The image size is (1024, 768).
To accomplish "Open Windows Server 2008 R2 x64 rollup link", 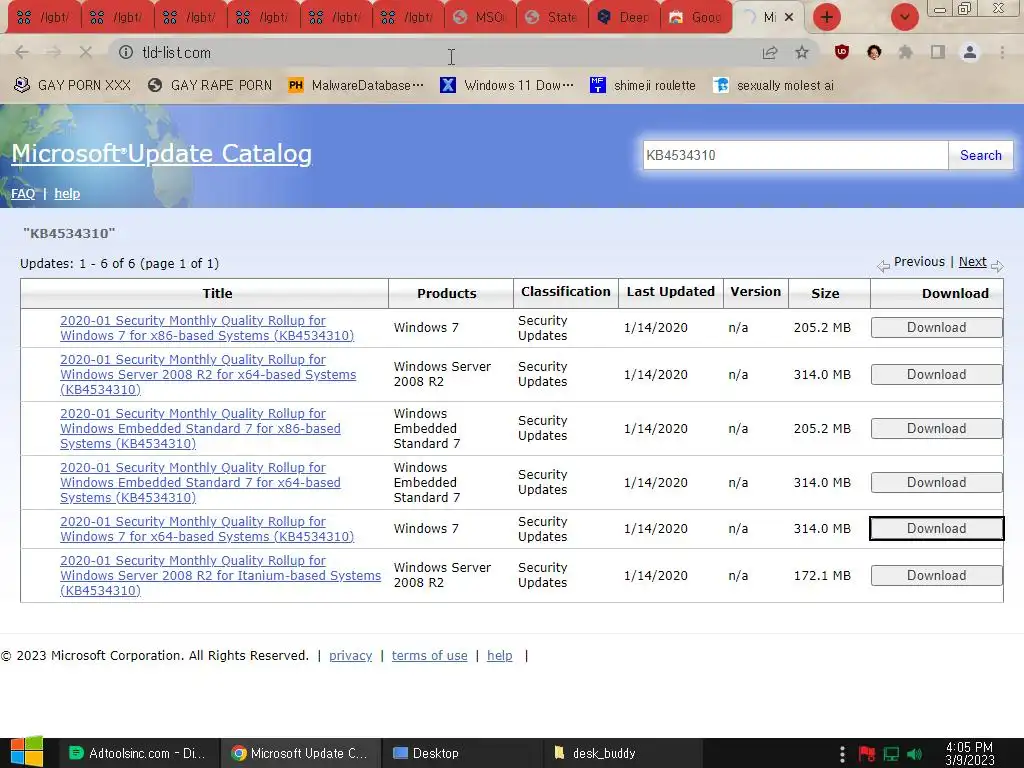I will (208, 374).
